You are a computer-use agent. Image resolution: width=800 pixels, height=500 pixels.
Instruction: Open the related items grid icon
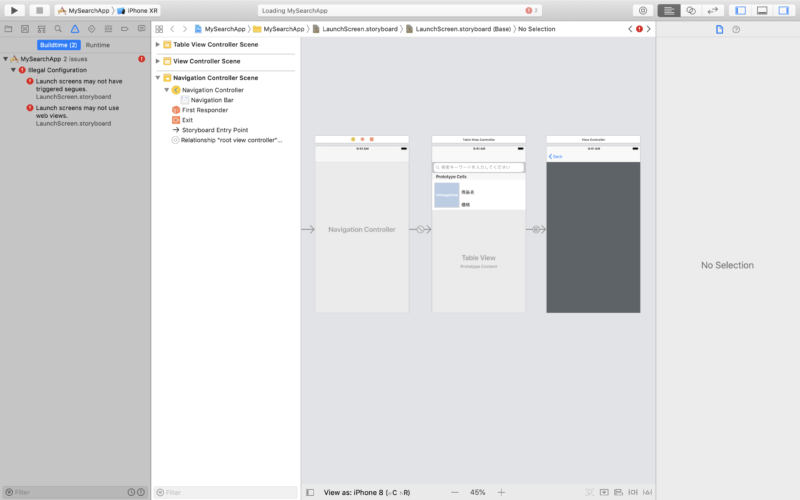tap(159, 29)
